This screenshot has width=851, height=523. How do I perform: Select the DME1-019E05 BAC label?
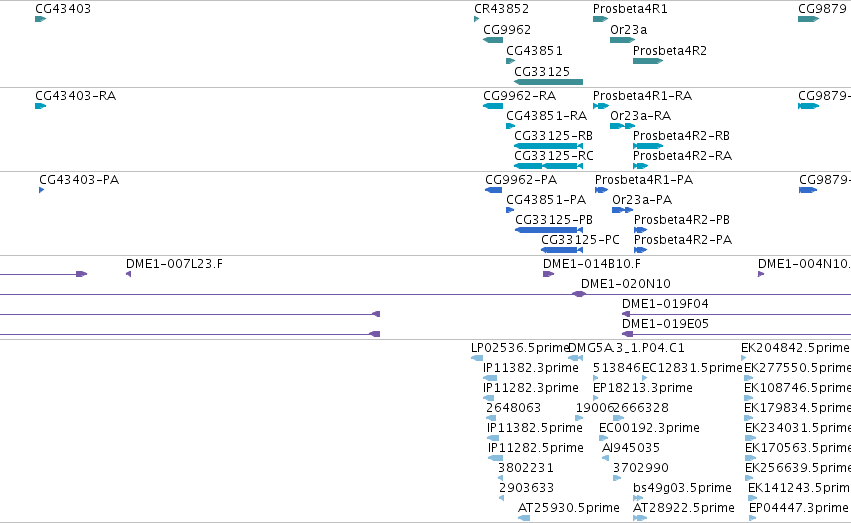pyautogui.click(x=665, y=324)
